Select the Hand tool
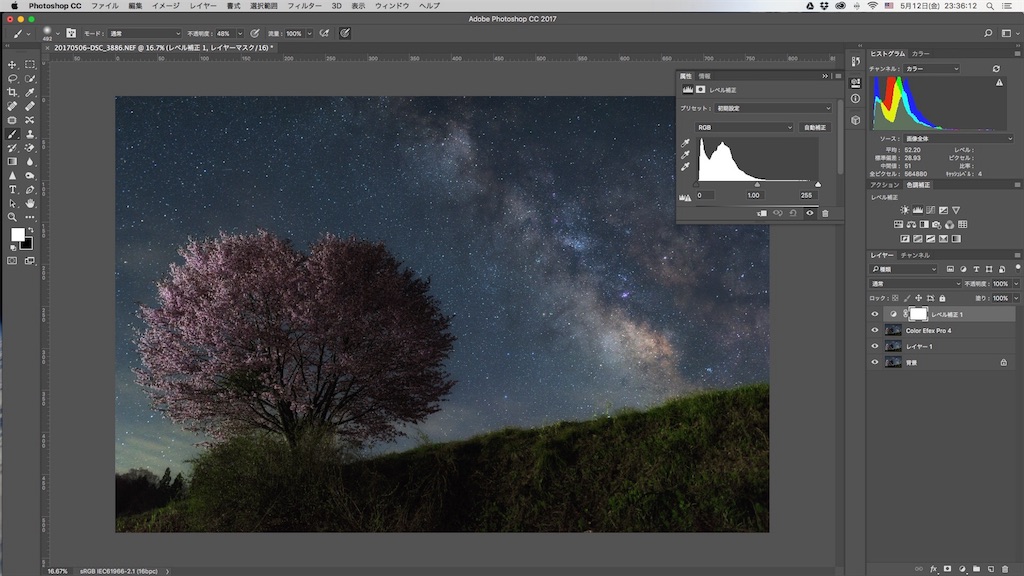 [30, 203]
